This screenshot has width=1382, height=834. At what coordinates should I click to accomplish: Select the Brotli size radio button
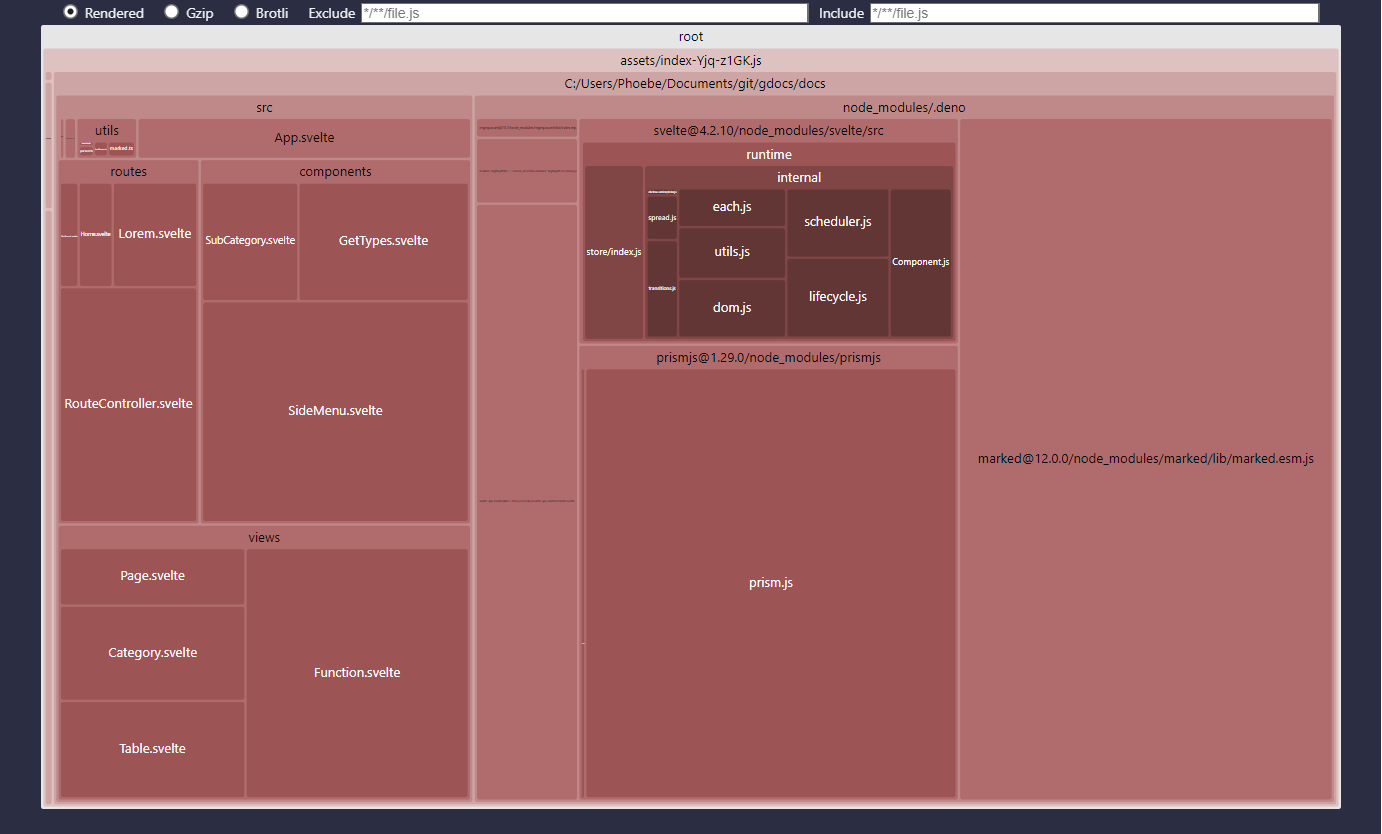click(241, 12)
